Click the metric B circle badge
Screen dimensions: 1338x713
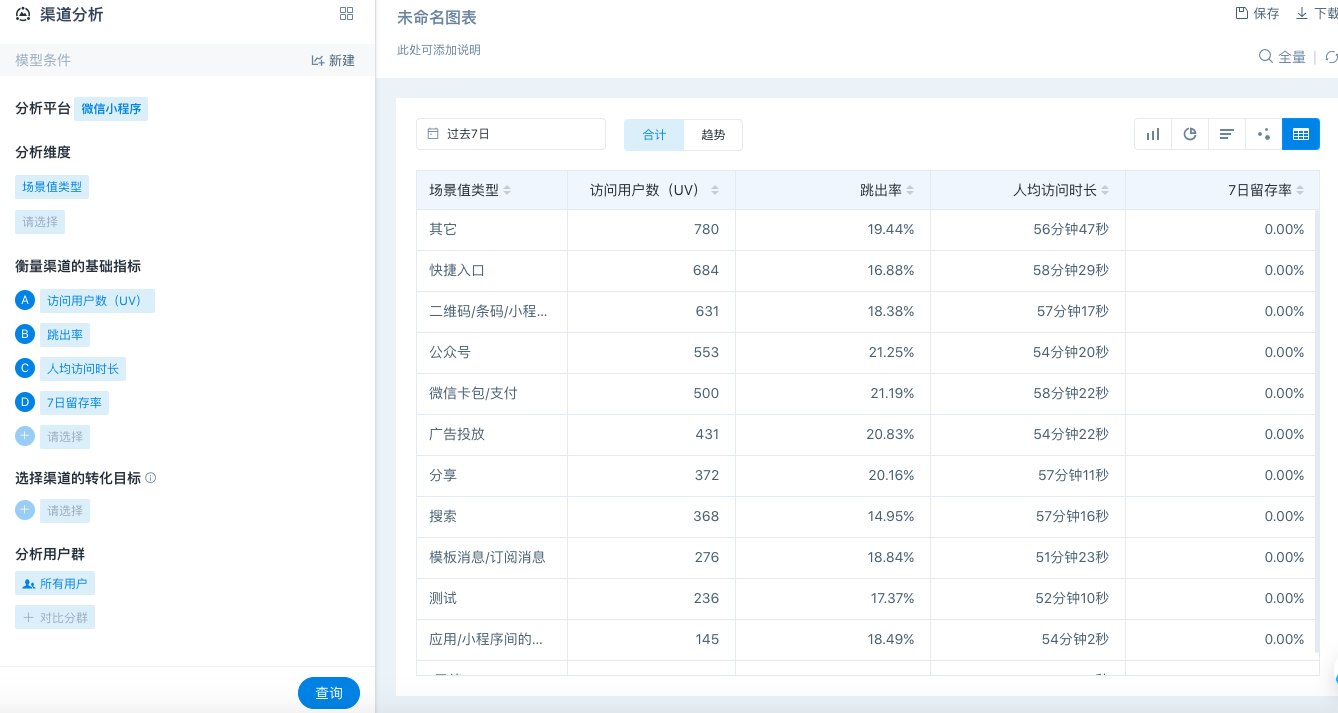click(26, 334)
